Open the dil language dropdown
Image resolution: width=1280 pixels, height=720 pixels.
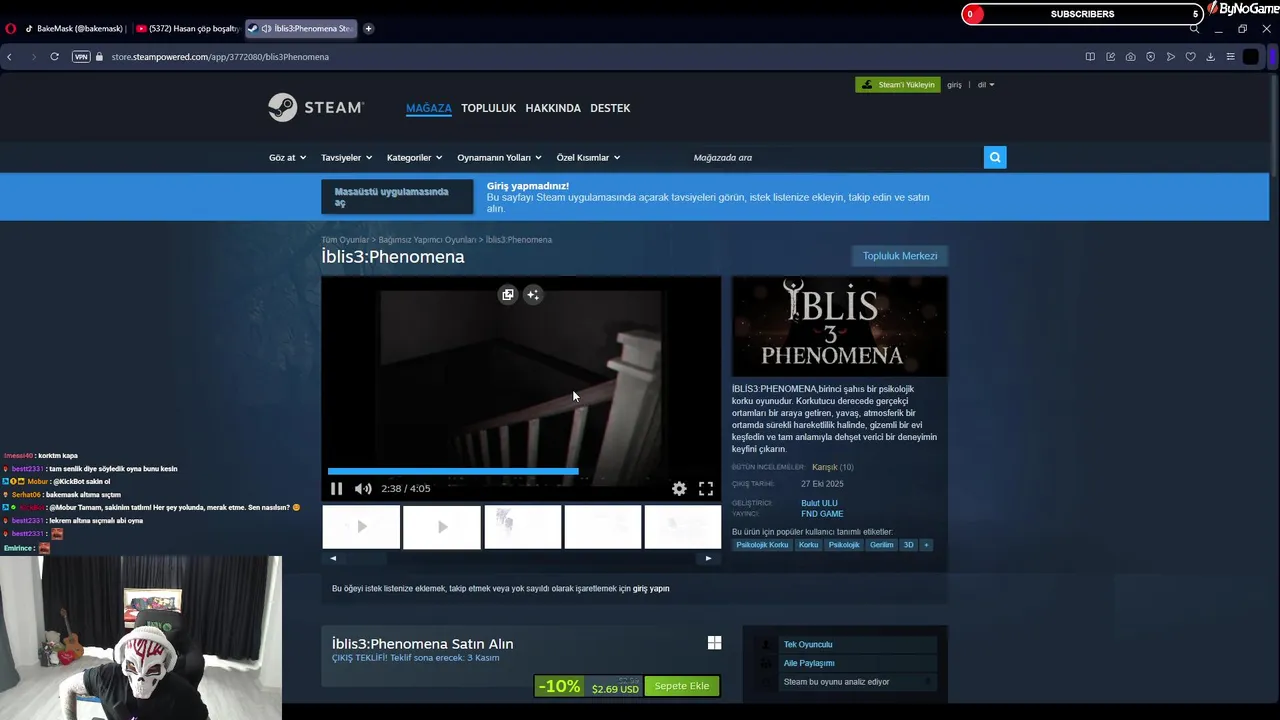coord(985,85)
